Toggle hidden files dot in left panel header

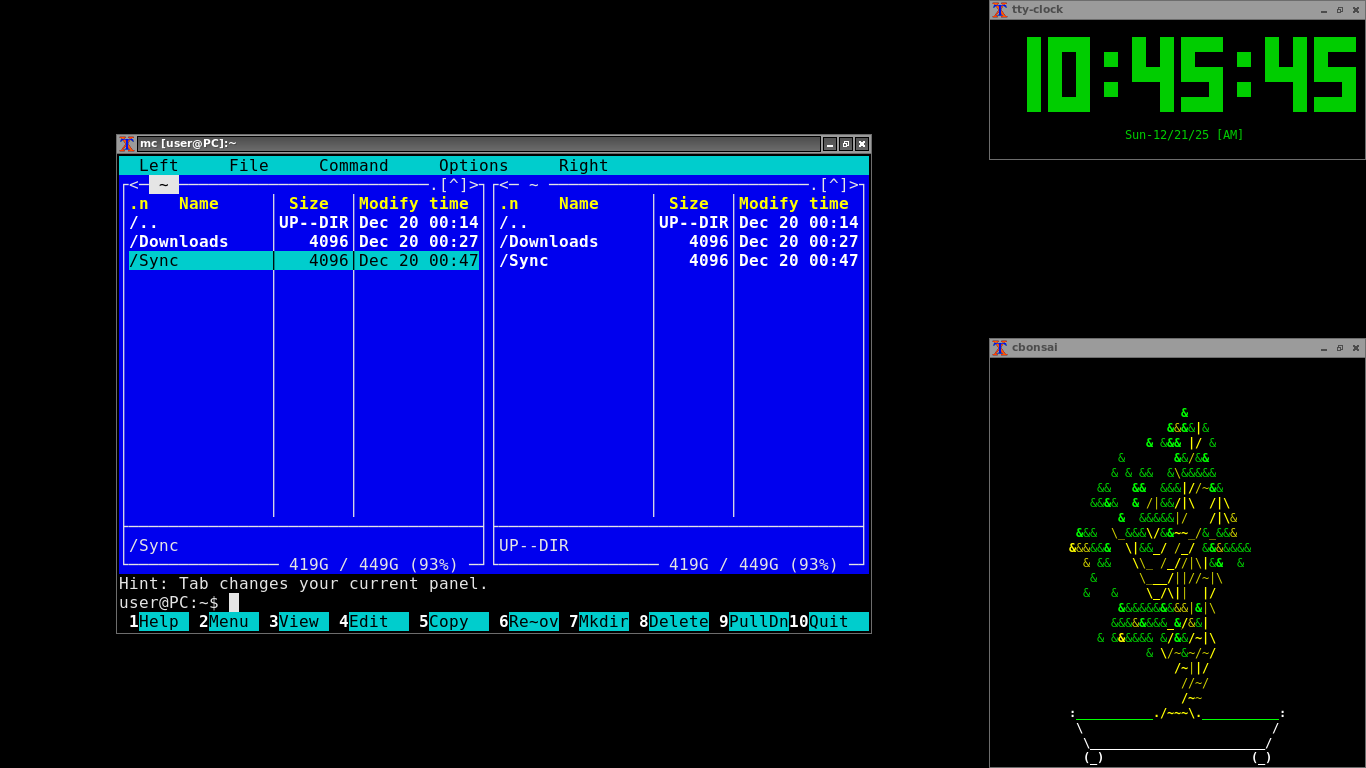434,184
